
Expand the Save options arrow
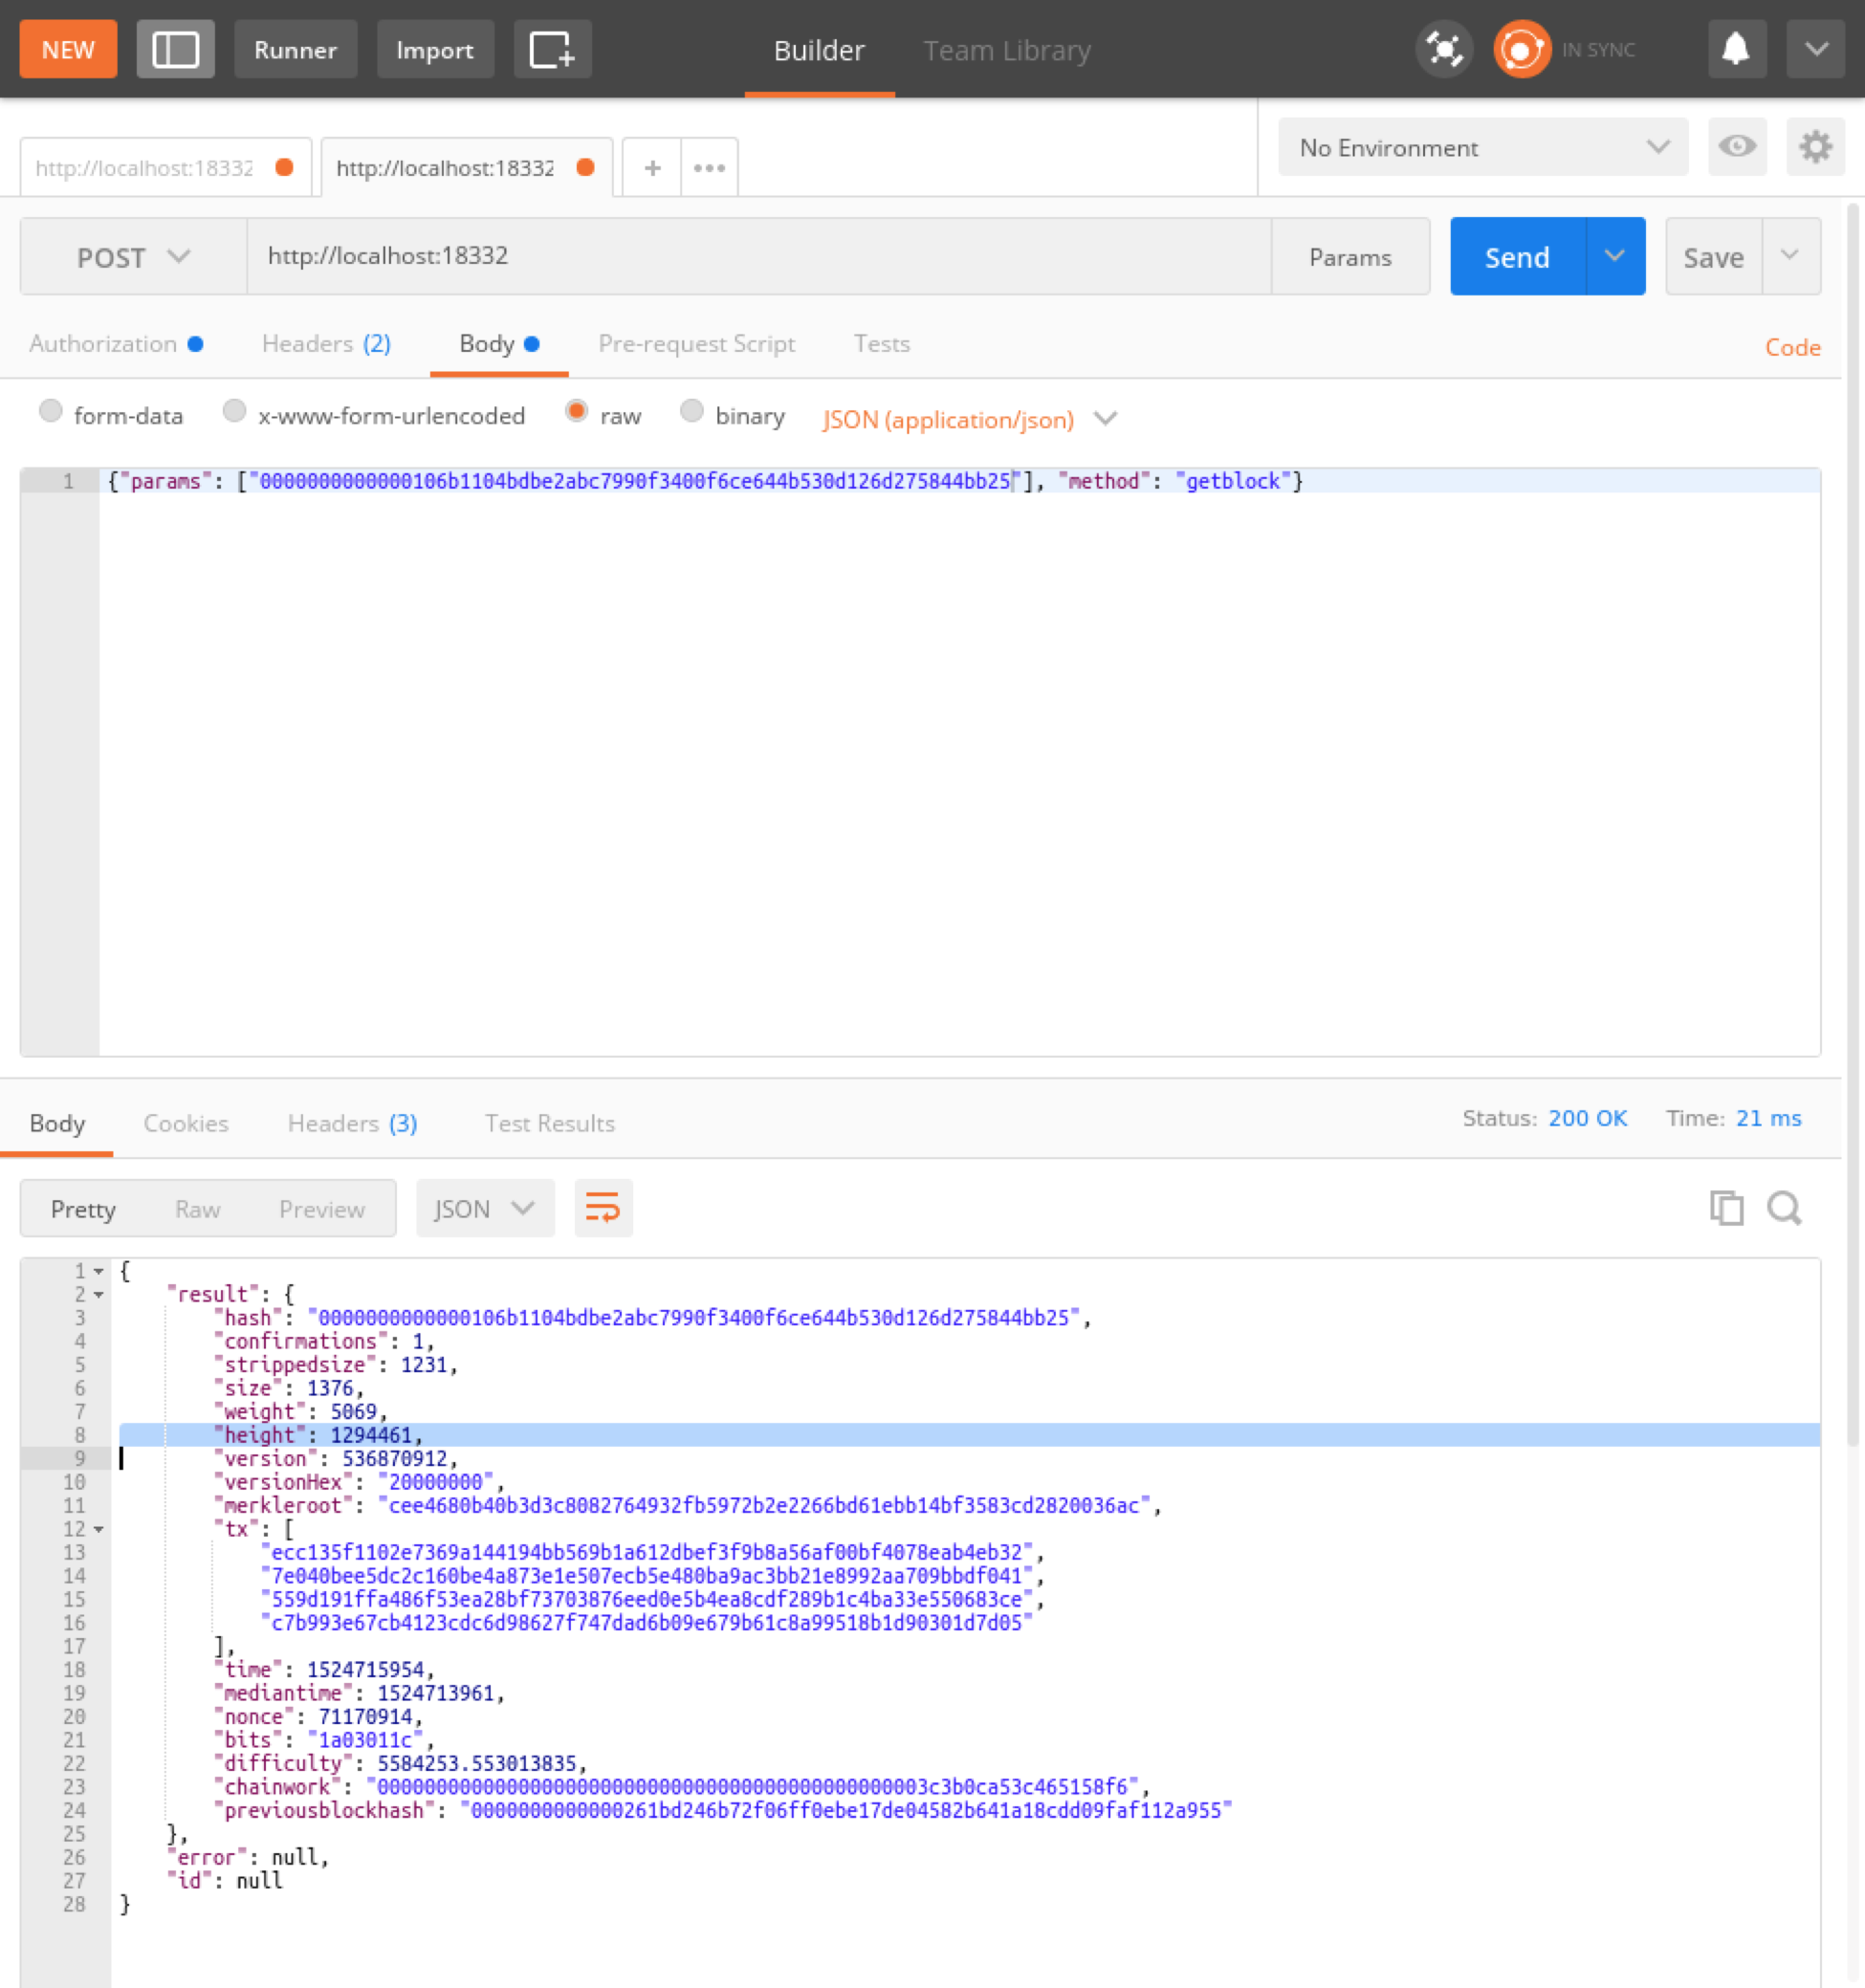[x=1790, y=256]
